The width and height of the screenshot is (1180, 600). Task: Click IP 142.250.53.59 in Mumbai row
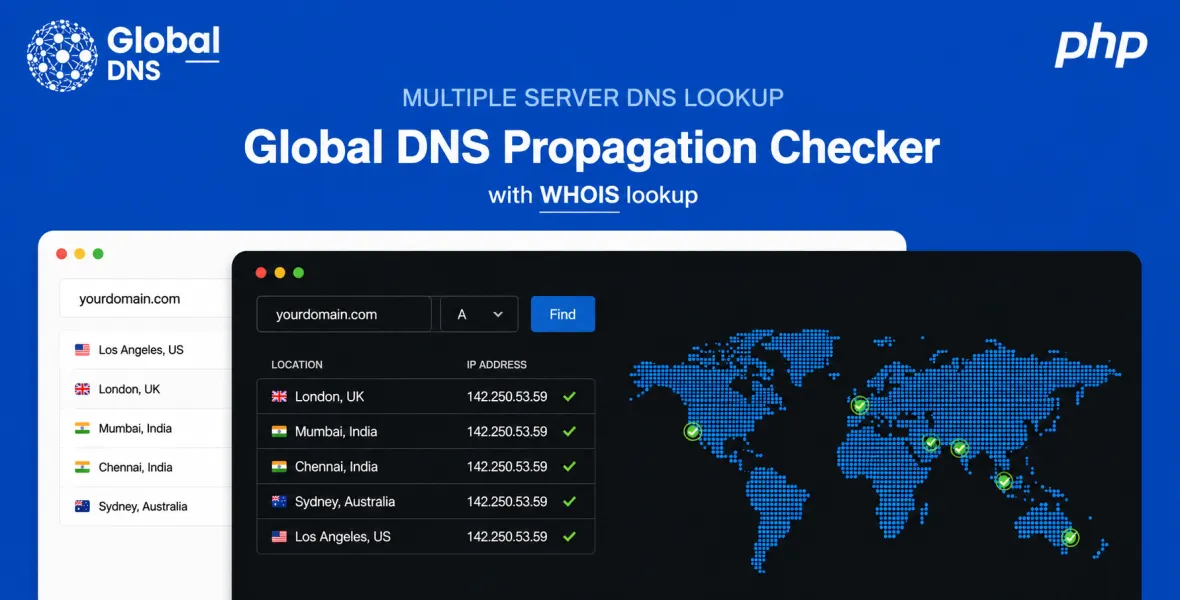pos(507,431)
